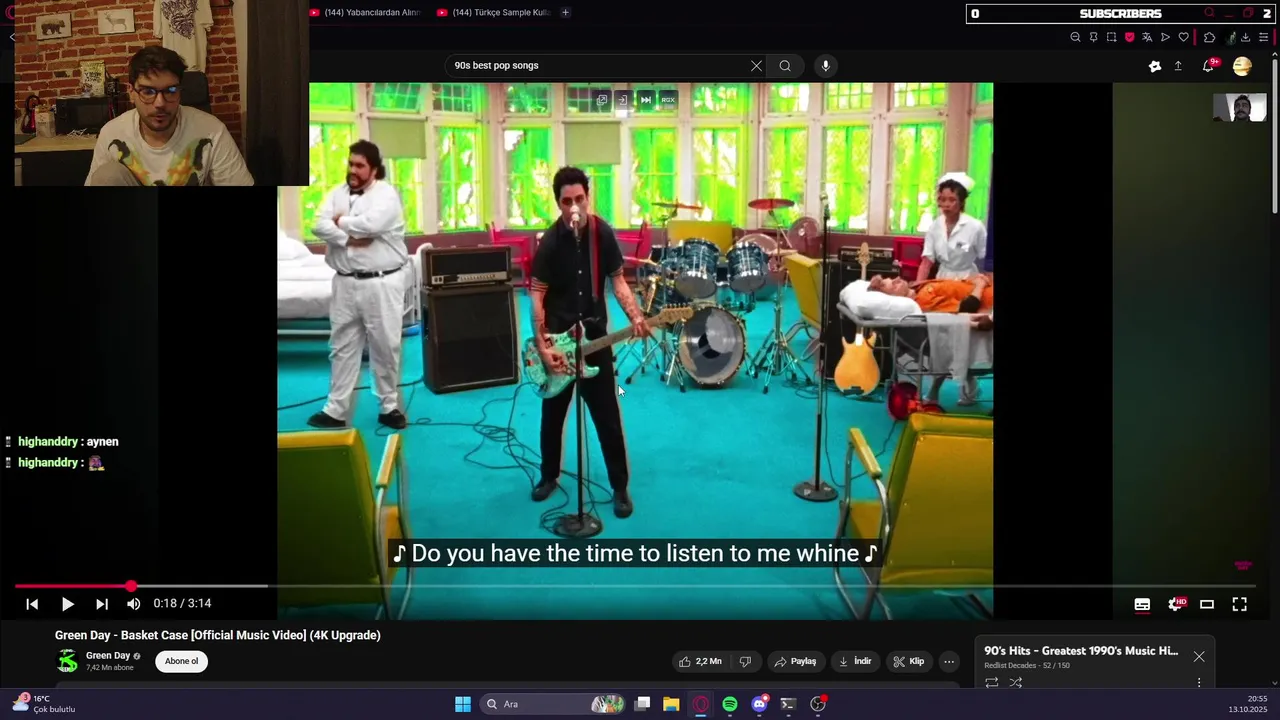Toggle the RGX overlay button
Image resolution: width=1280 pixels, height=720 pixels.
(668, 100)
